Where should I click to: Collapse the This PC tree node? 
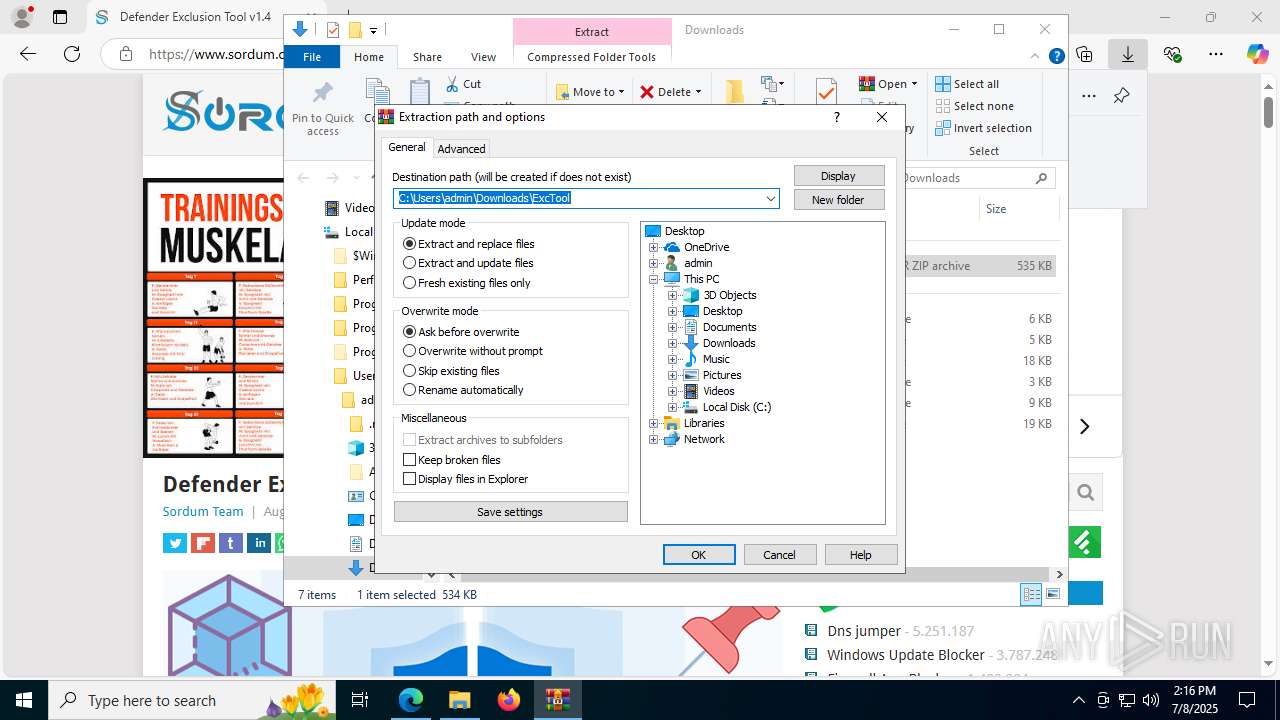click(x=654, y=279)
